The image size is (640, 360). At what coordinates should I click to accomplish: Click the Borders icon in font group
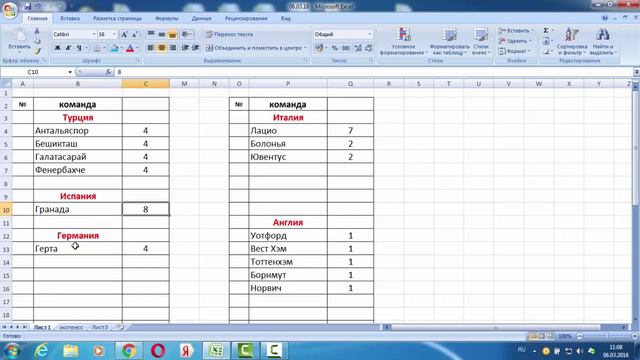[x=97, y=48]
